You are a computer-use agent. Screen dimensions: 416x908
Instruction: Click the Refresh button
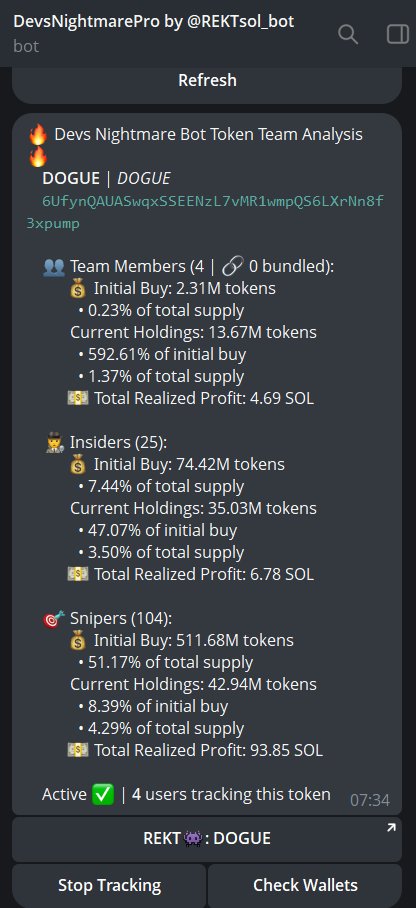[207, 80]
